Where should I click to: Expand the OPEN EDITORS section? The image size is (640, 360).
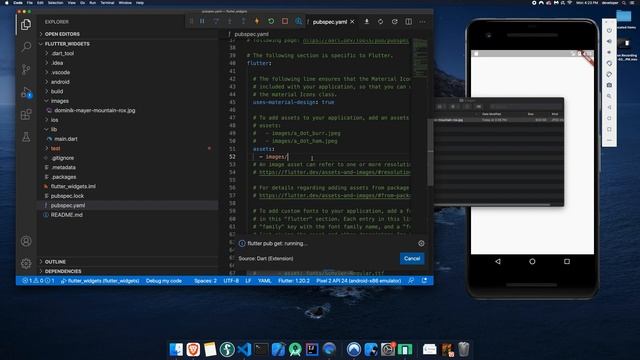pyautogui.click(x=62, y=34)
